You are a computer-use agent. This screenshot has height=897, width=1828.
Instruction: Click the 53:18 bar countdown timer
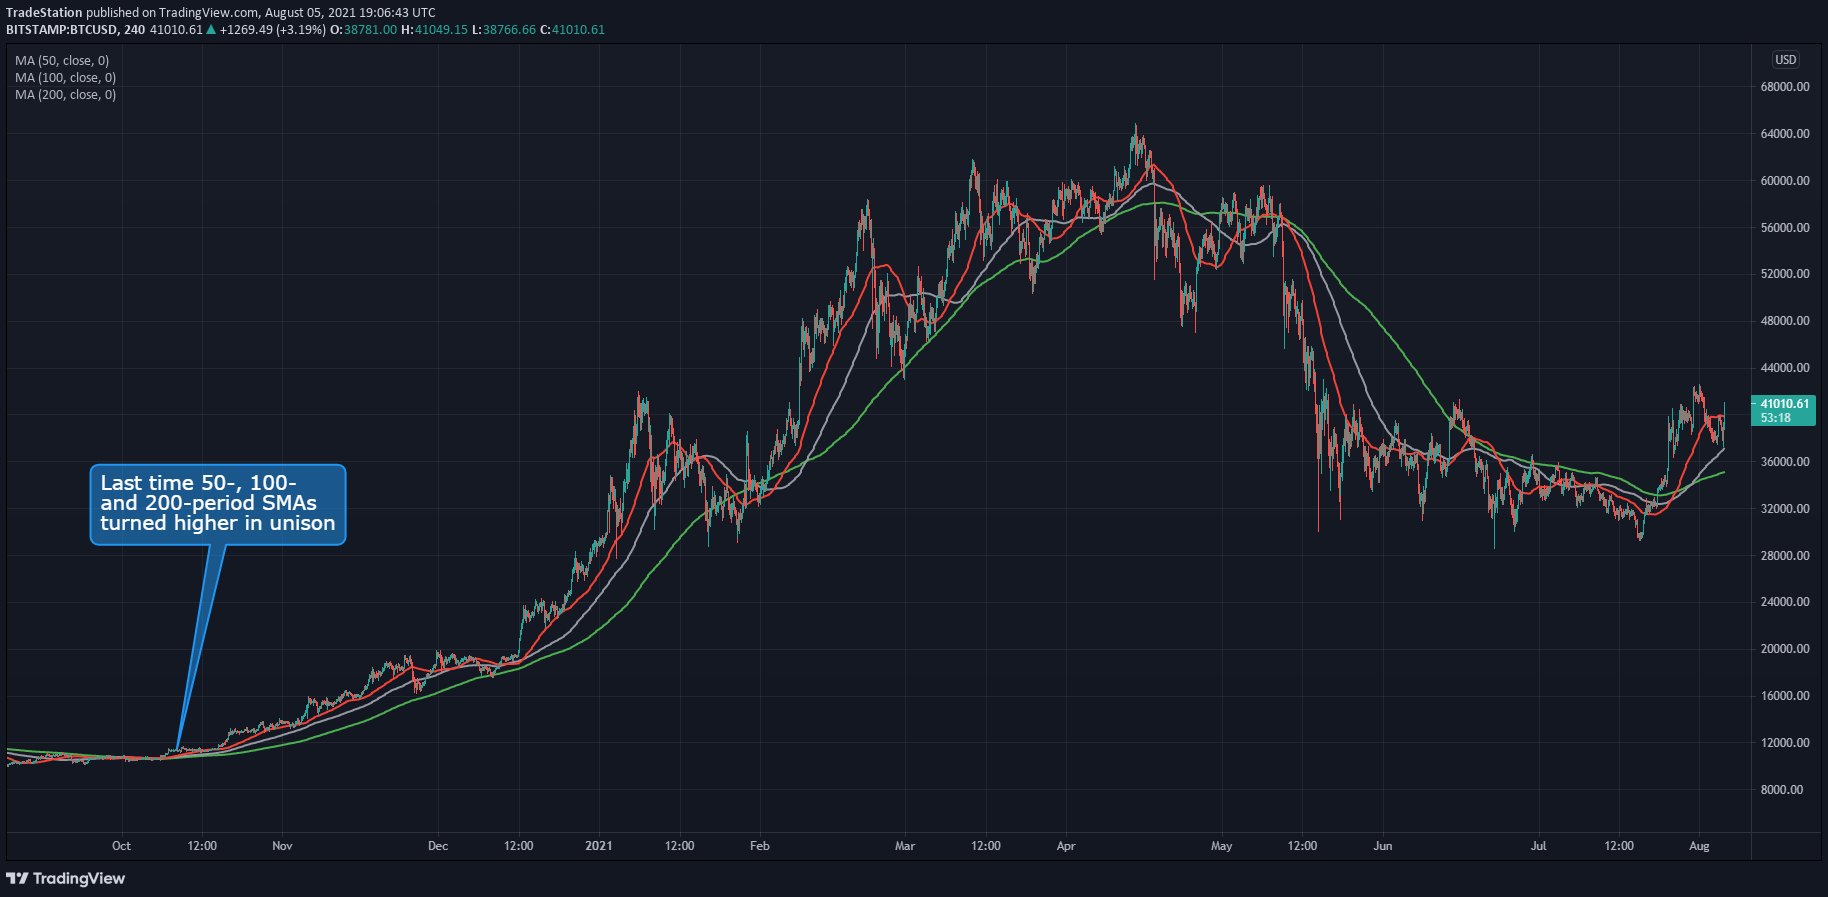pos(1776,418)
